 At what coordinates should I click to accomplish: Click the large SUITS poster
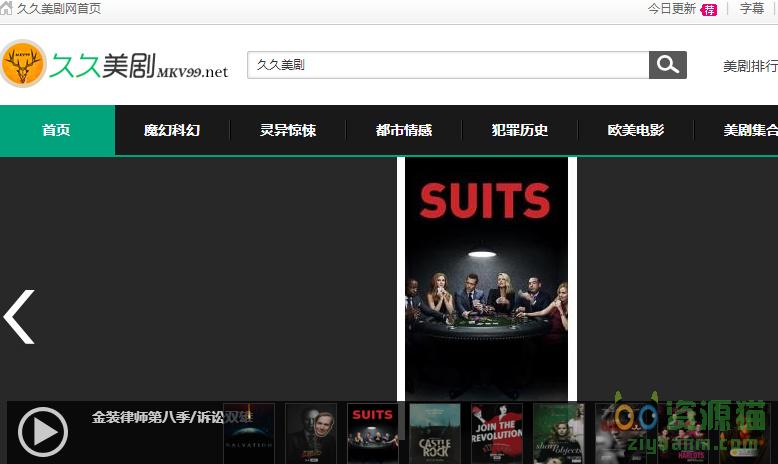pos(486,278)
